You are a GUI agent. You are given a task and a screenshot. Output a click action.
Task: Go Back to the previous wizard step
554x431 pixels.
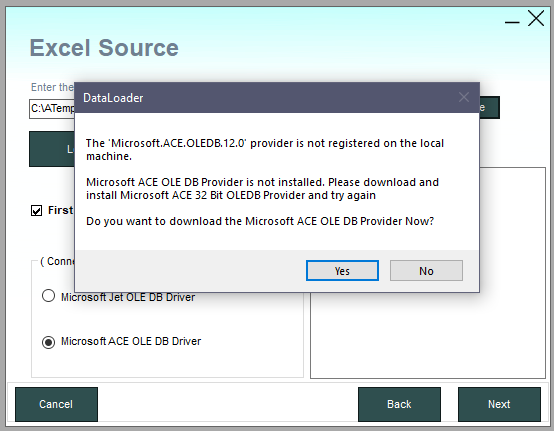click(399, 404)
